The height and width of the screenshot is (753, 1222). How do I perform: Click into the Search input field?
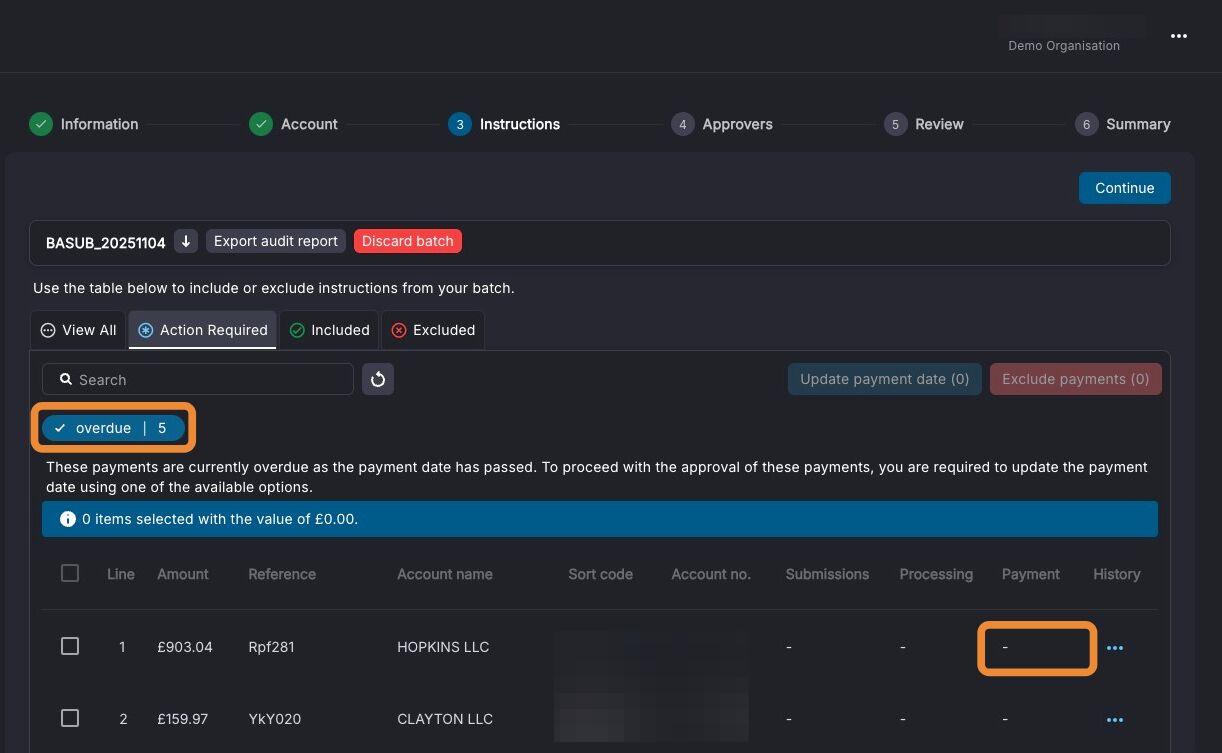point(198,379)
